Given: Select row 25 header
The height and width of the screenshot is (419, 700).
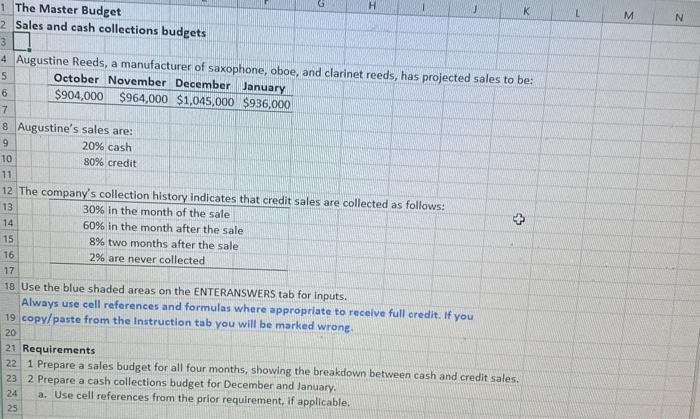Looking at the screenshot, I should pos(12,407).
